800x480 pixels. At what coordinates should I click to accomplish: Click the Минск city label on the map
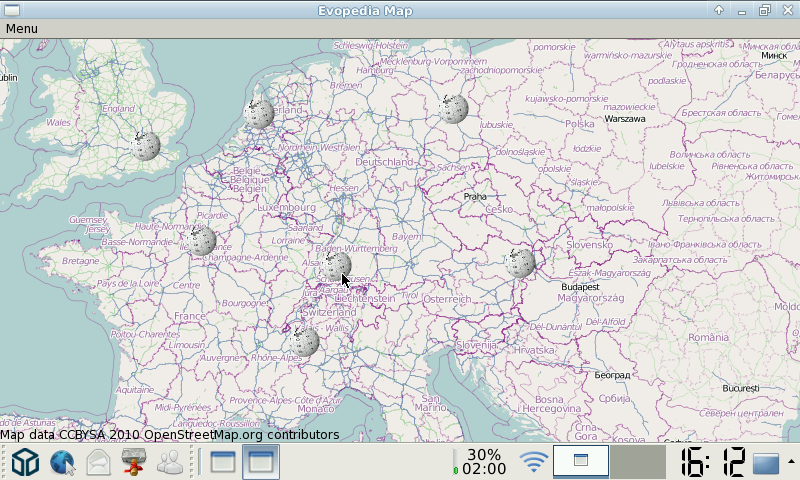(x=774, y=55)
